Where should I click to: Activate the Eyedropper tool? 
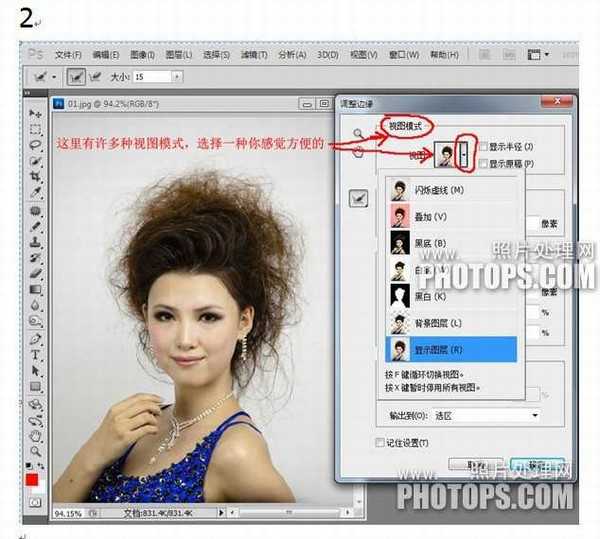[35, 193]
